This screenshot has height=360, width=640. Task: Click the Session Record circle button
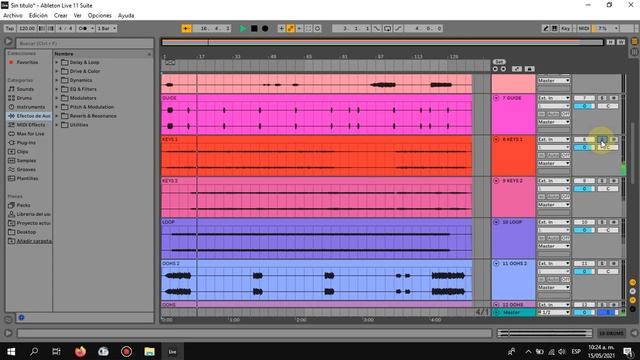(318, 28)
